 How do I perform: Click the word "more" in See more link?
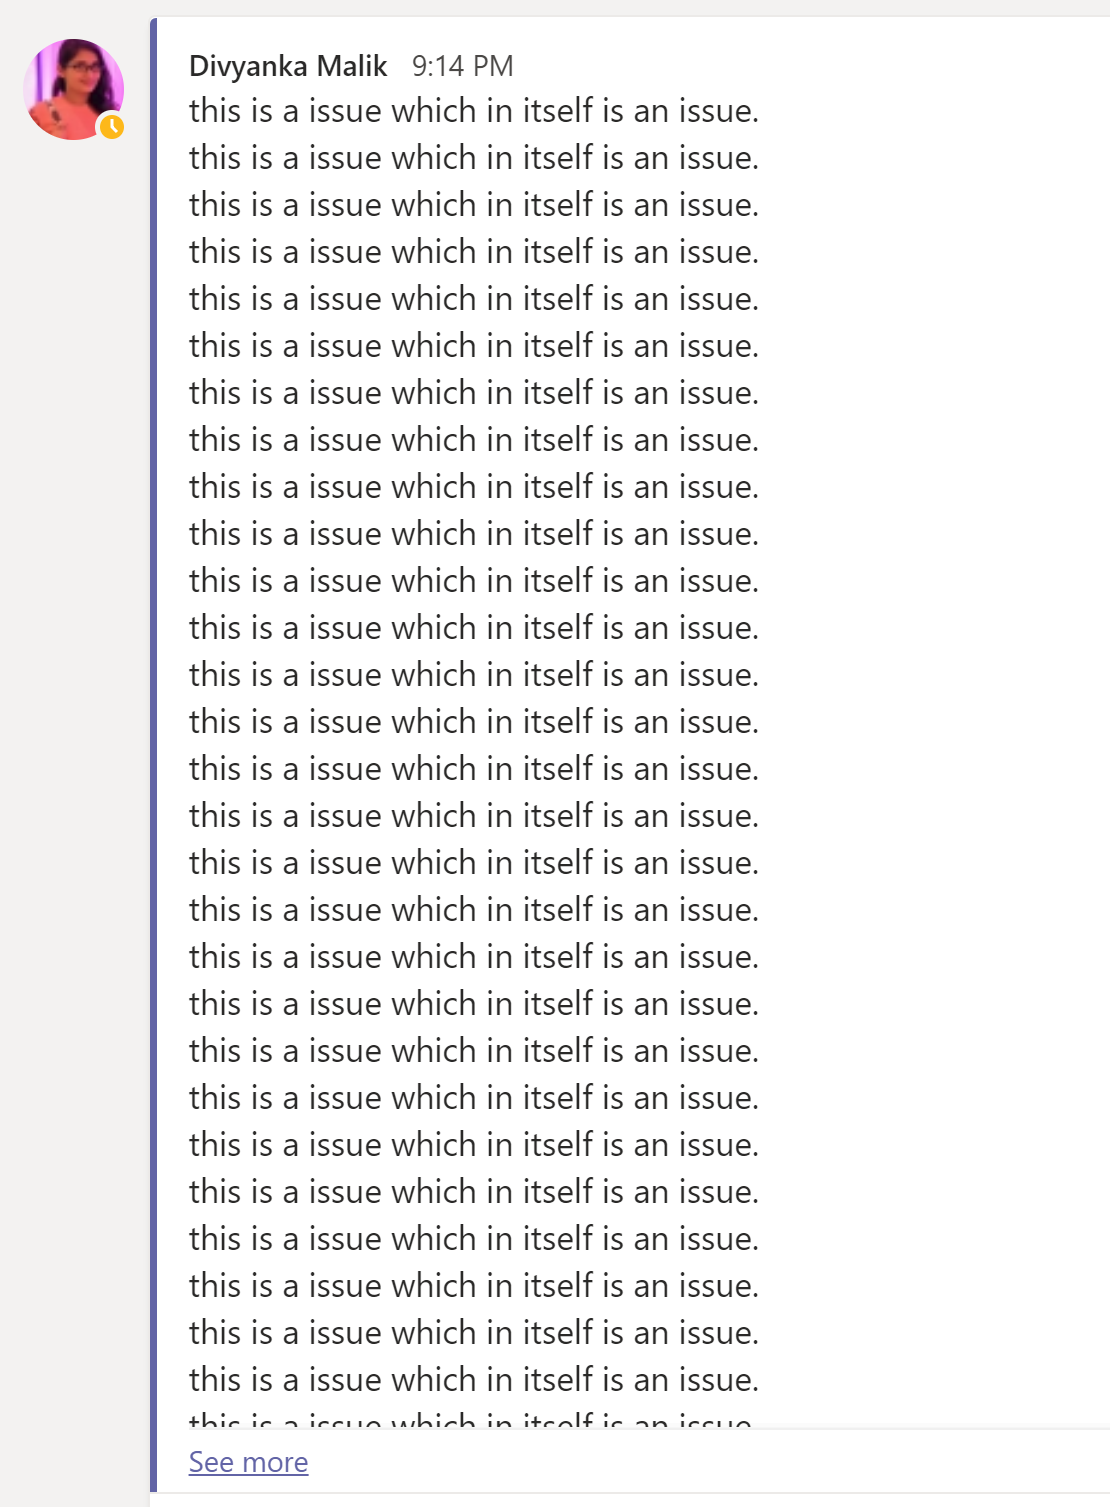point(275,1462)
